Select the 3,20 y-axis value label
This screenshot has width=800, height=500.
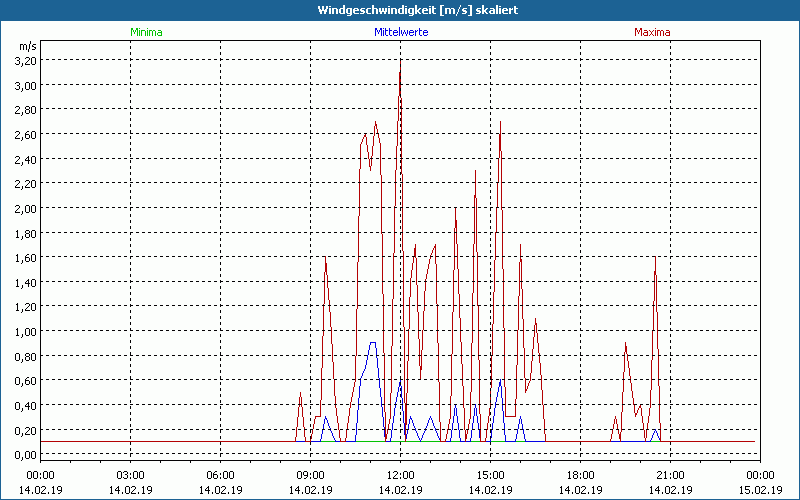25,60
